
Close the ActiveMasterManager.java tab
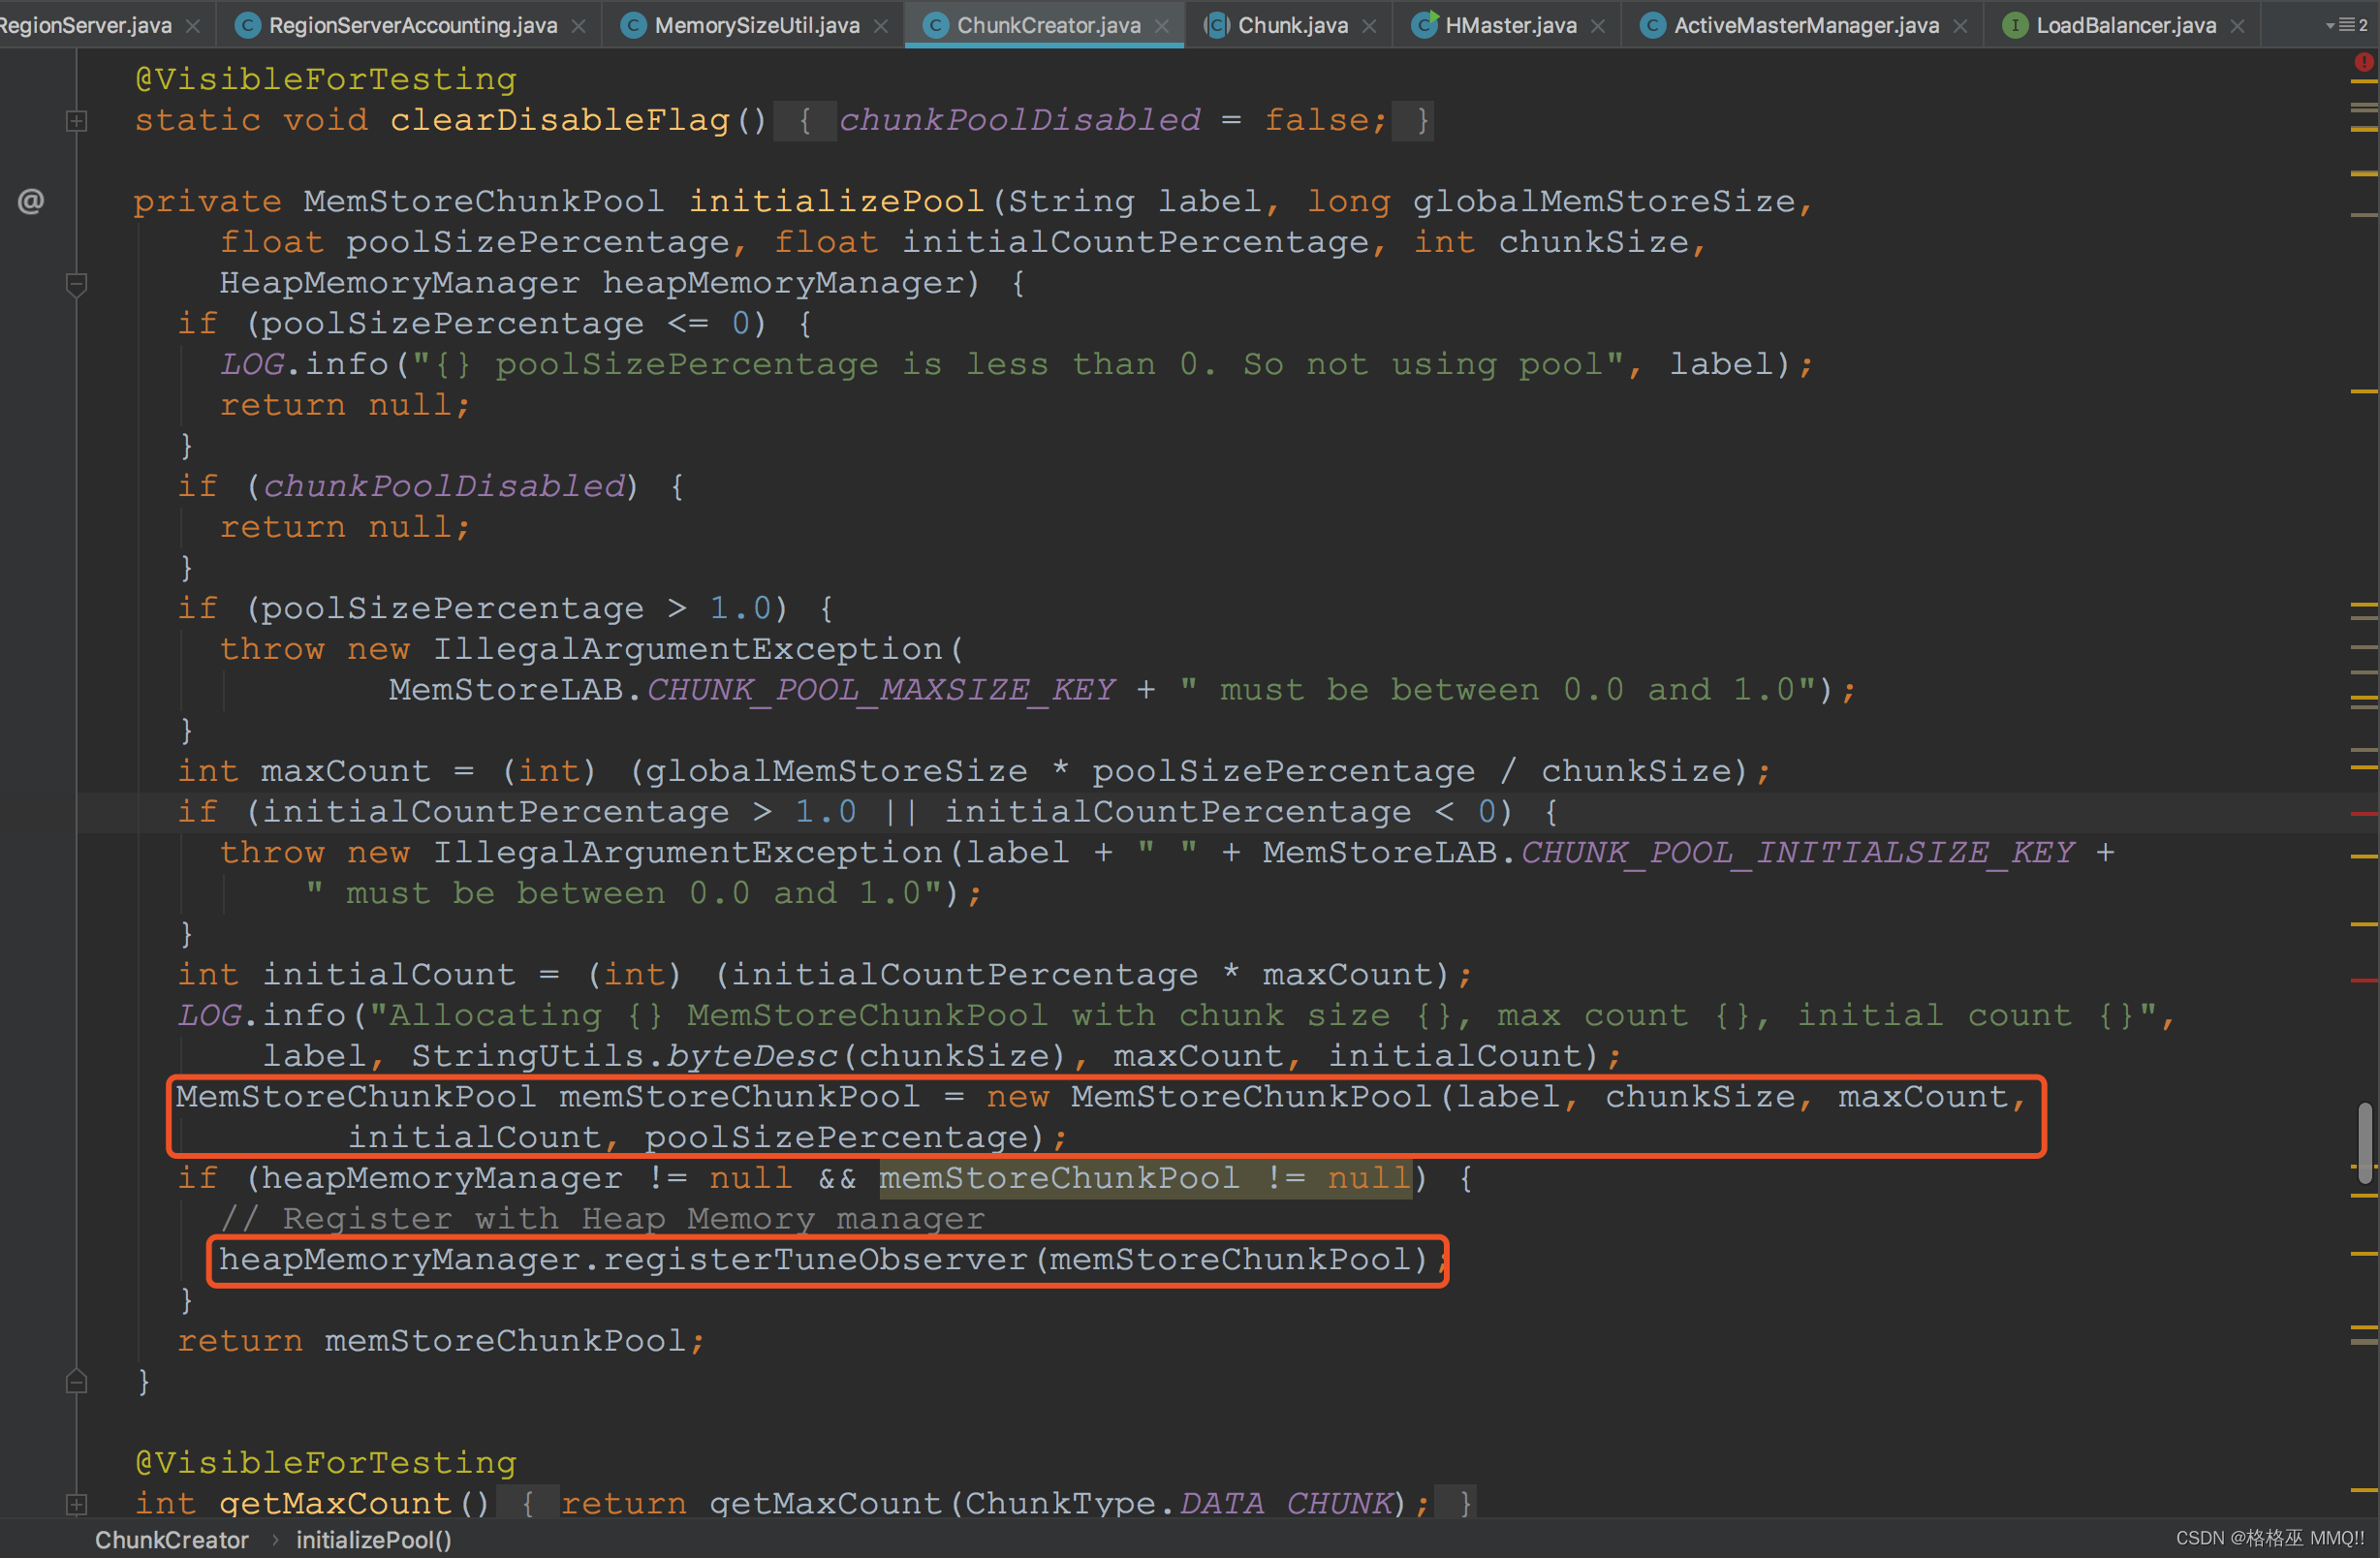click(1960, 26)
